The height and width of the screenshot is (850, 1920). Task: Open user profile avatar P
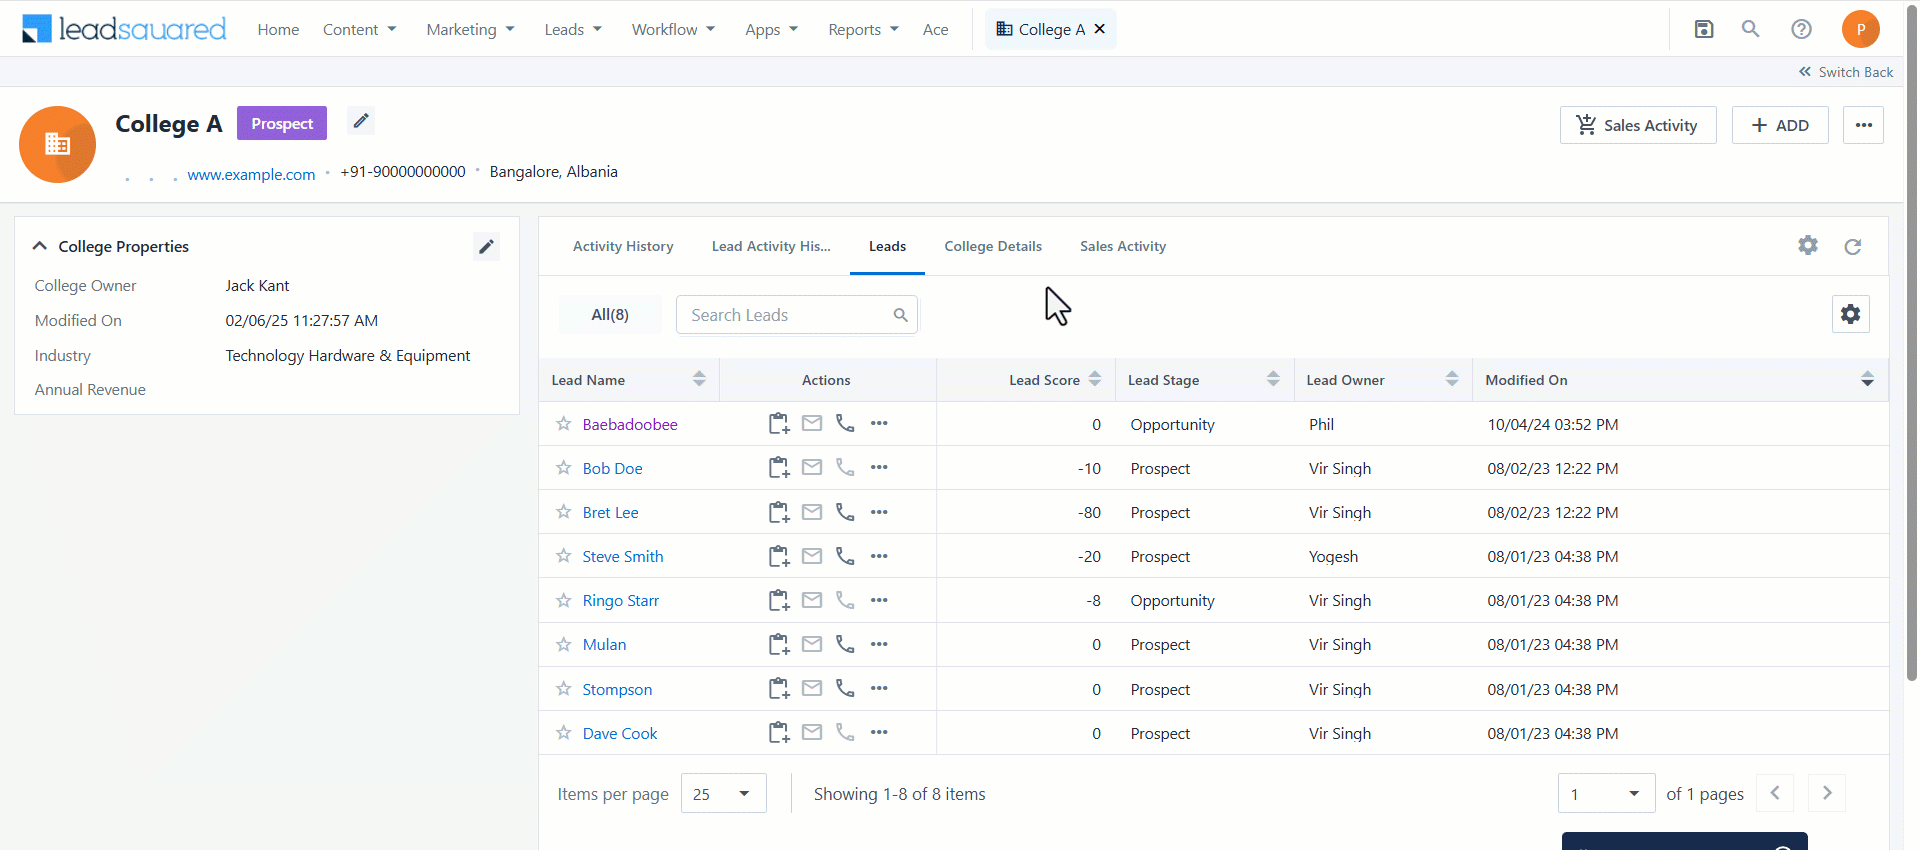click(x=1860, y=29)
